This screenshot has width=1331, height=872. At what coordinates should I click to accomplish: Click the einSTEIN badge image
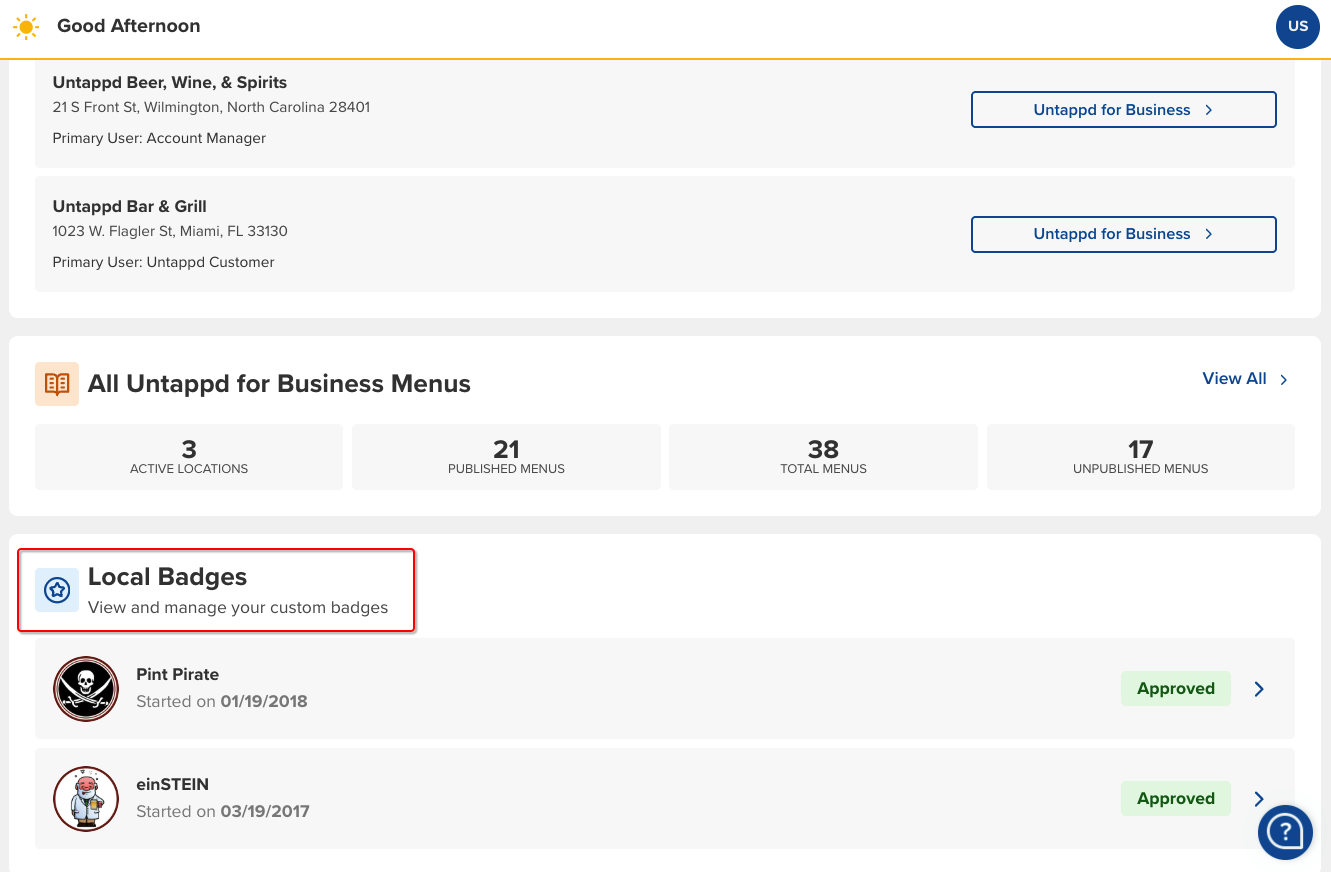coord(86,799)
